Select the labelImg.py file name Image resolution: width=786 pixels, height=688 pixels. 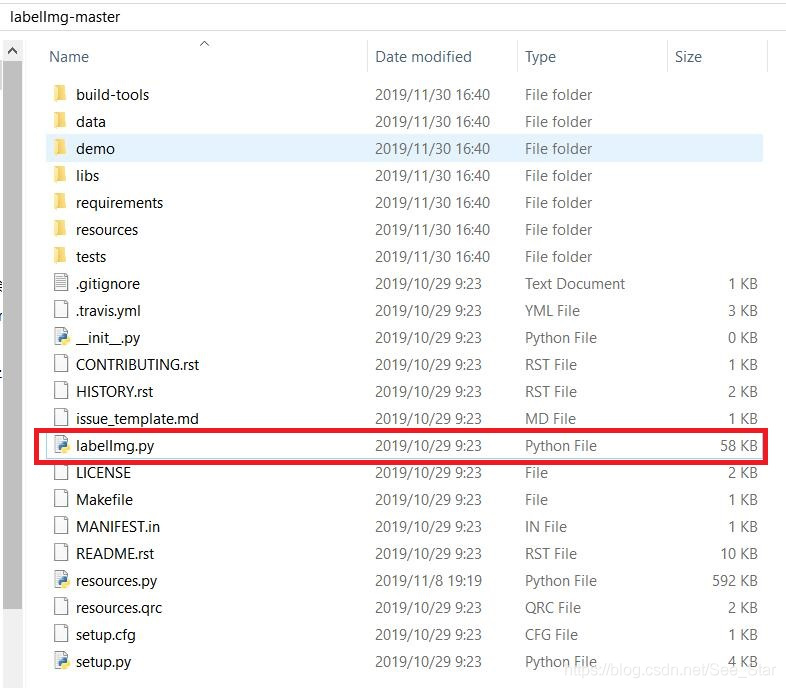tap(115, 446)
